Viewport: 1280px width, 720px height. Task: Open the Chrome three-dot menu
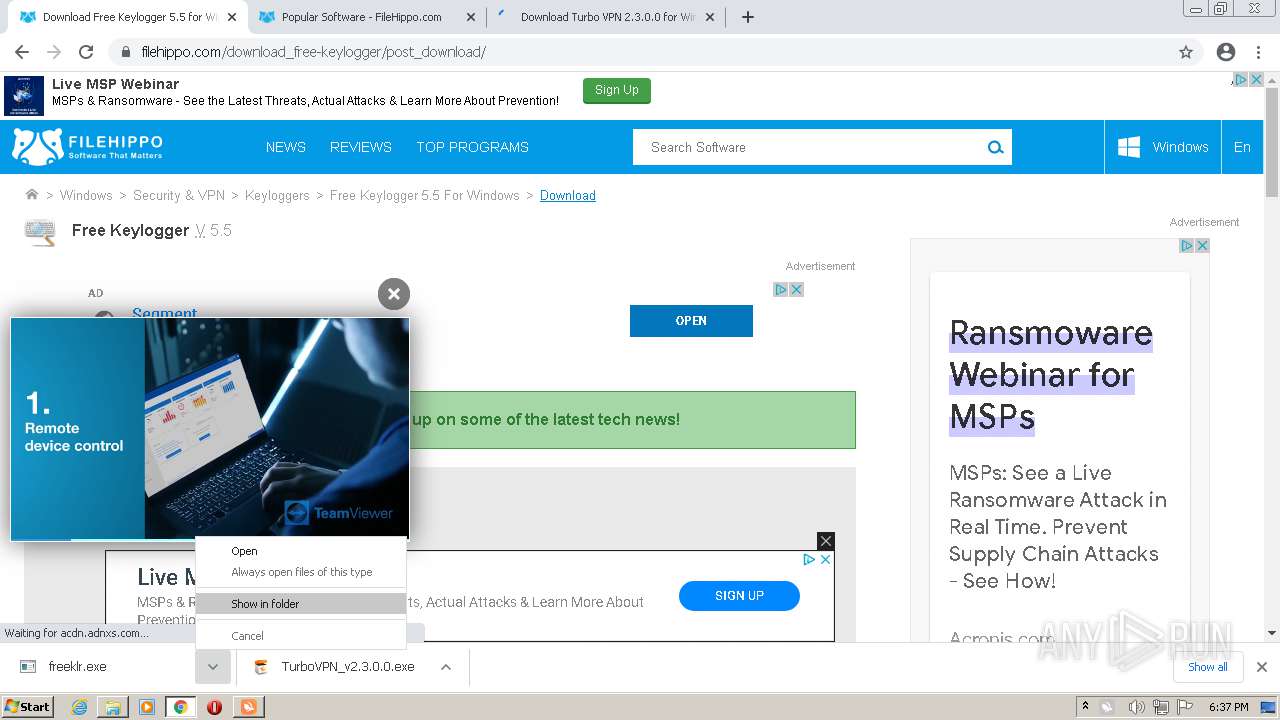1258,52
